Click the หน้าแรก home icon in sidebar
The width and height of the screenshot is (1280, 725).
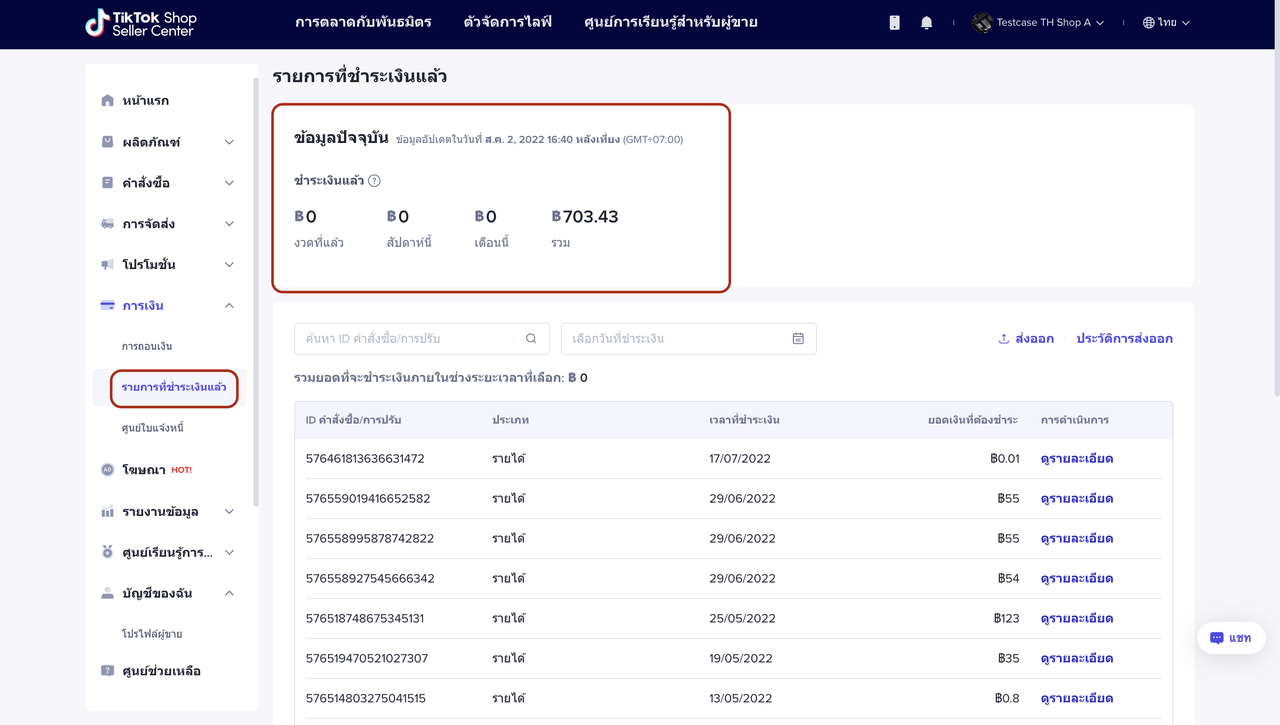[x=108, y=101]
